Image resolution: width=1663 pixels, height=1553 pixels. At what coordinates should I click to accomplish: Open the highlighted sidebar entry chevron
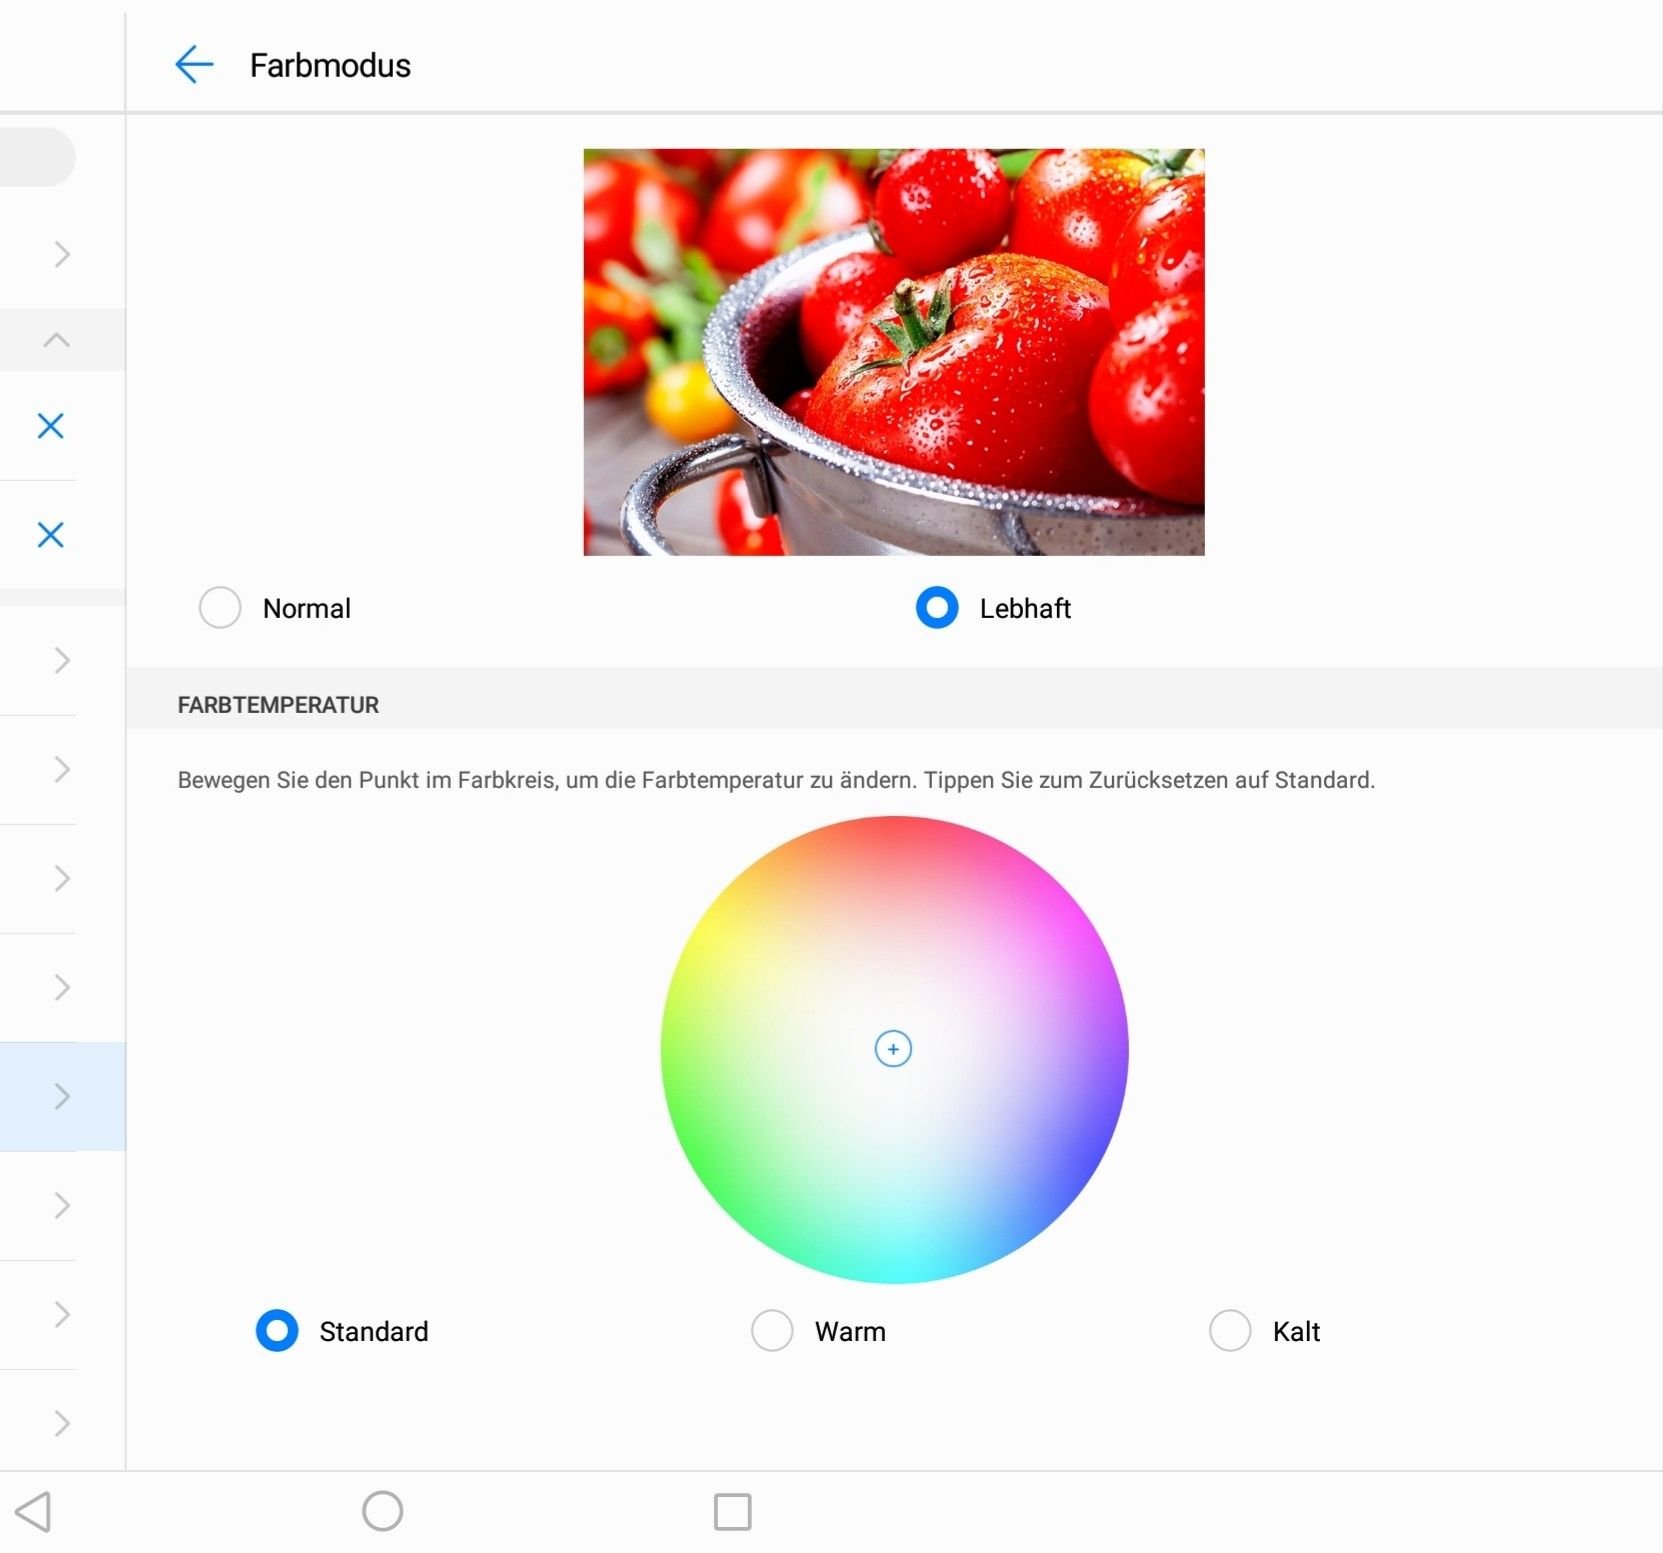pyautogui.click(x=62, y=1096)
